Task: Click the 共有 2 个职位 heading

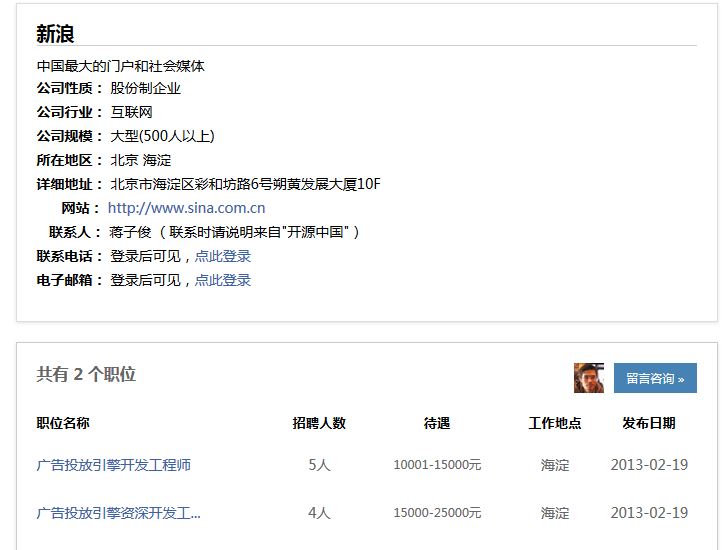Action: click(86, 374)
